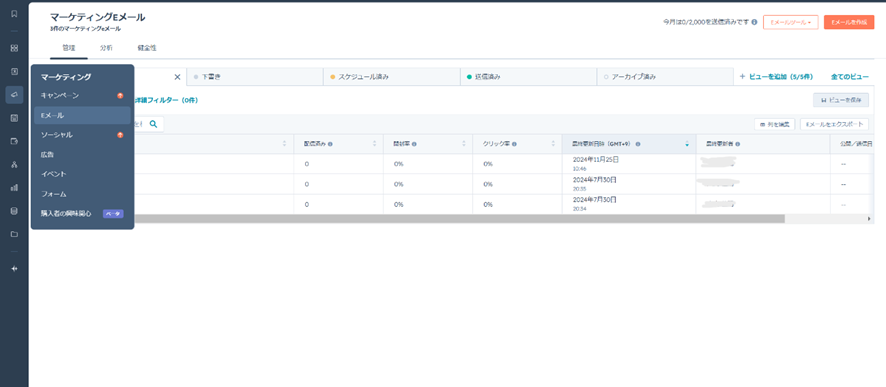Select Eメール in the Marketing menu
The width and height of the screenshot is (886, 387).
tap(82, 115)
